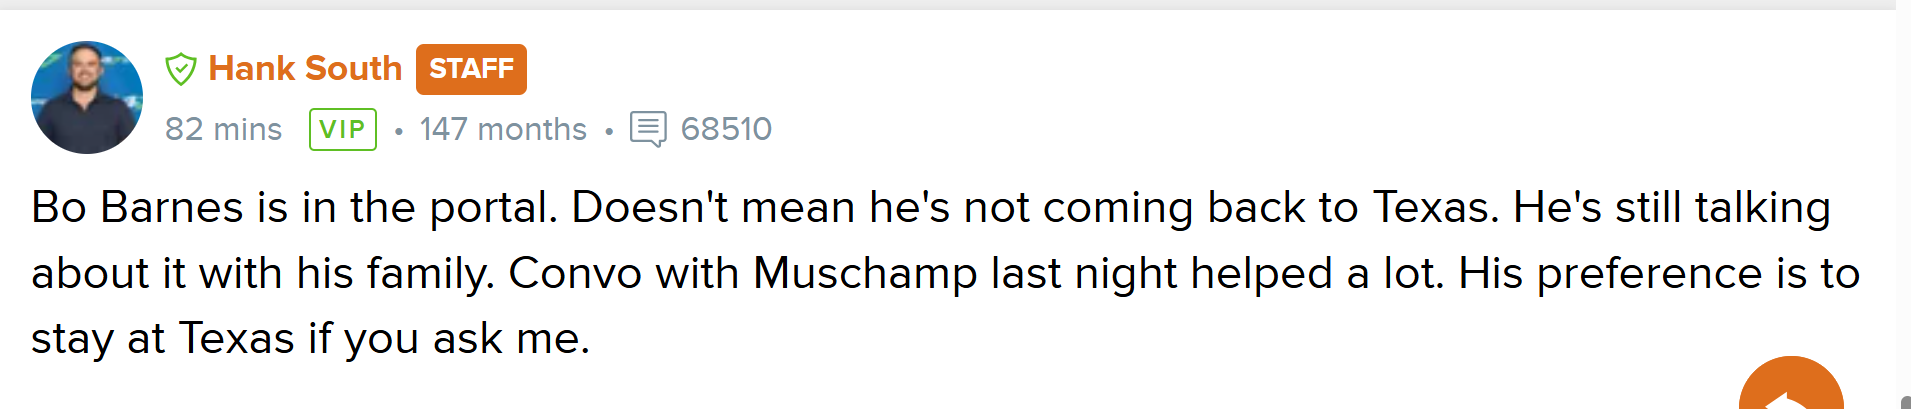The image size is (1911, 409).
Task: Click the 68510 post count number
Action: [726, 129]
